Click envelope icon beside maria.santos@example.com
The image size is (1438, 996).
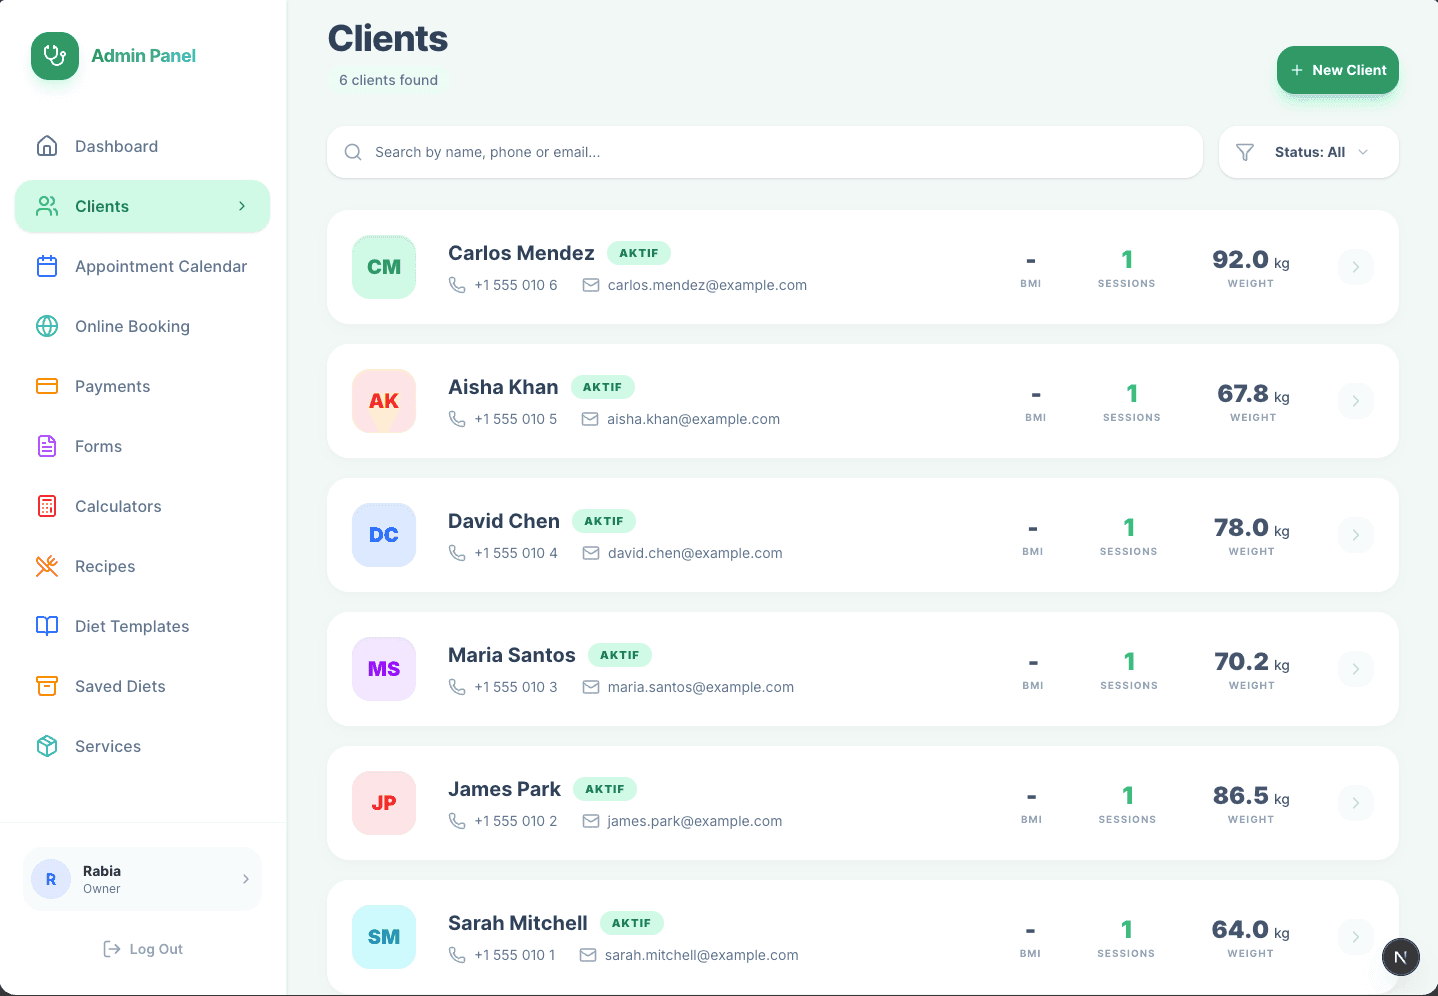tap(591, 687)
